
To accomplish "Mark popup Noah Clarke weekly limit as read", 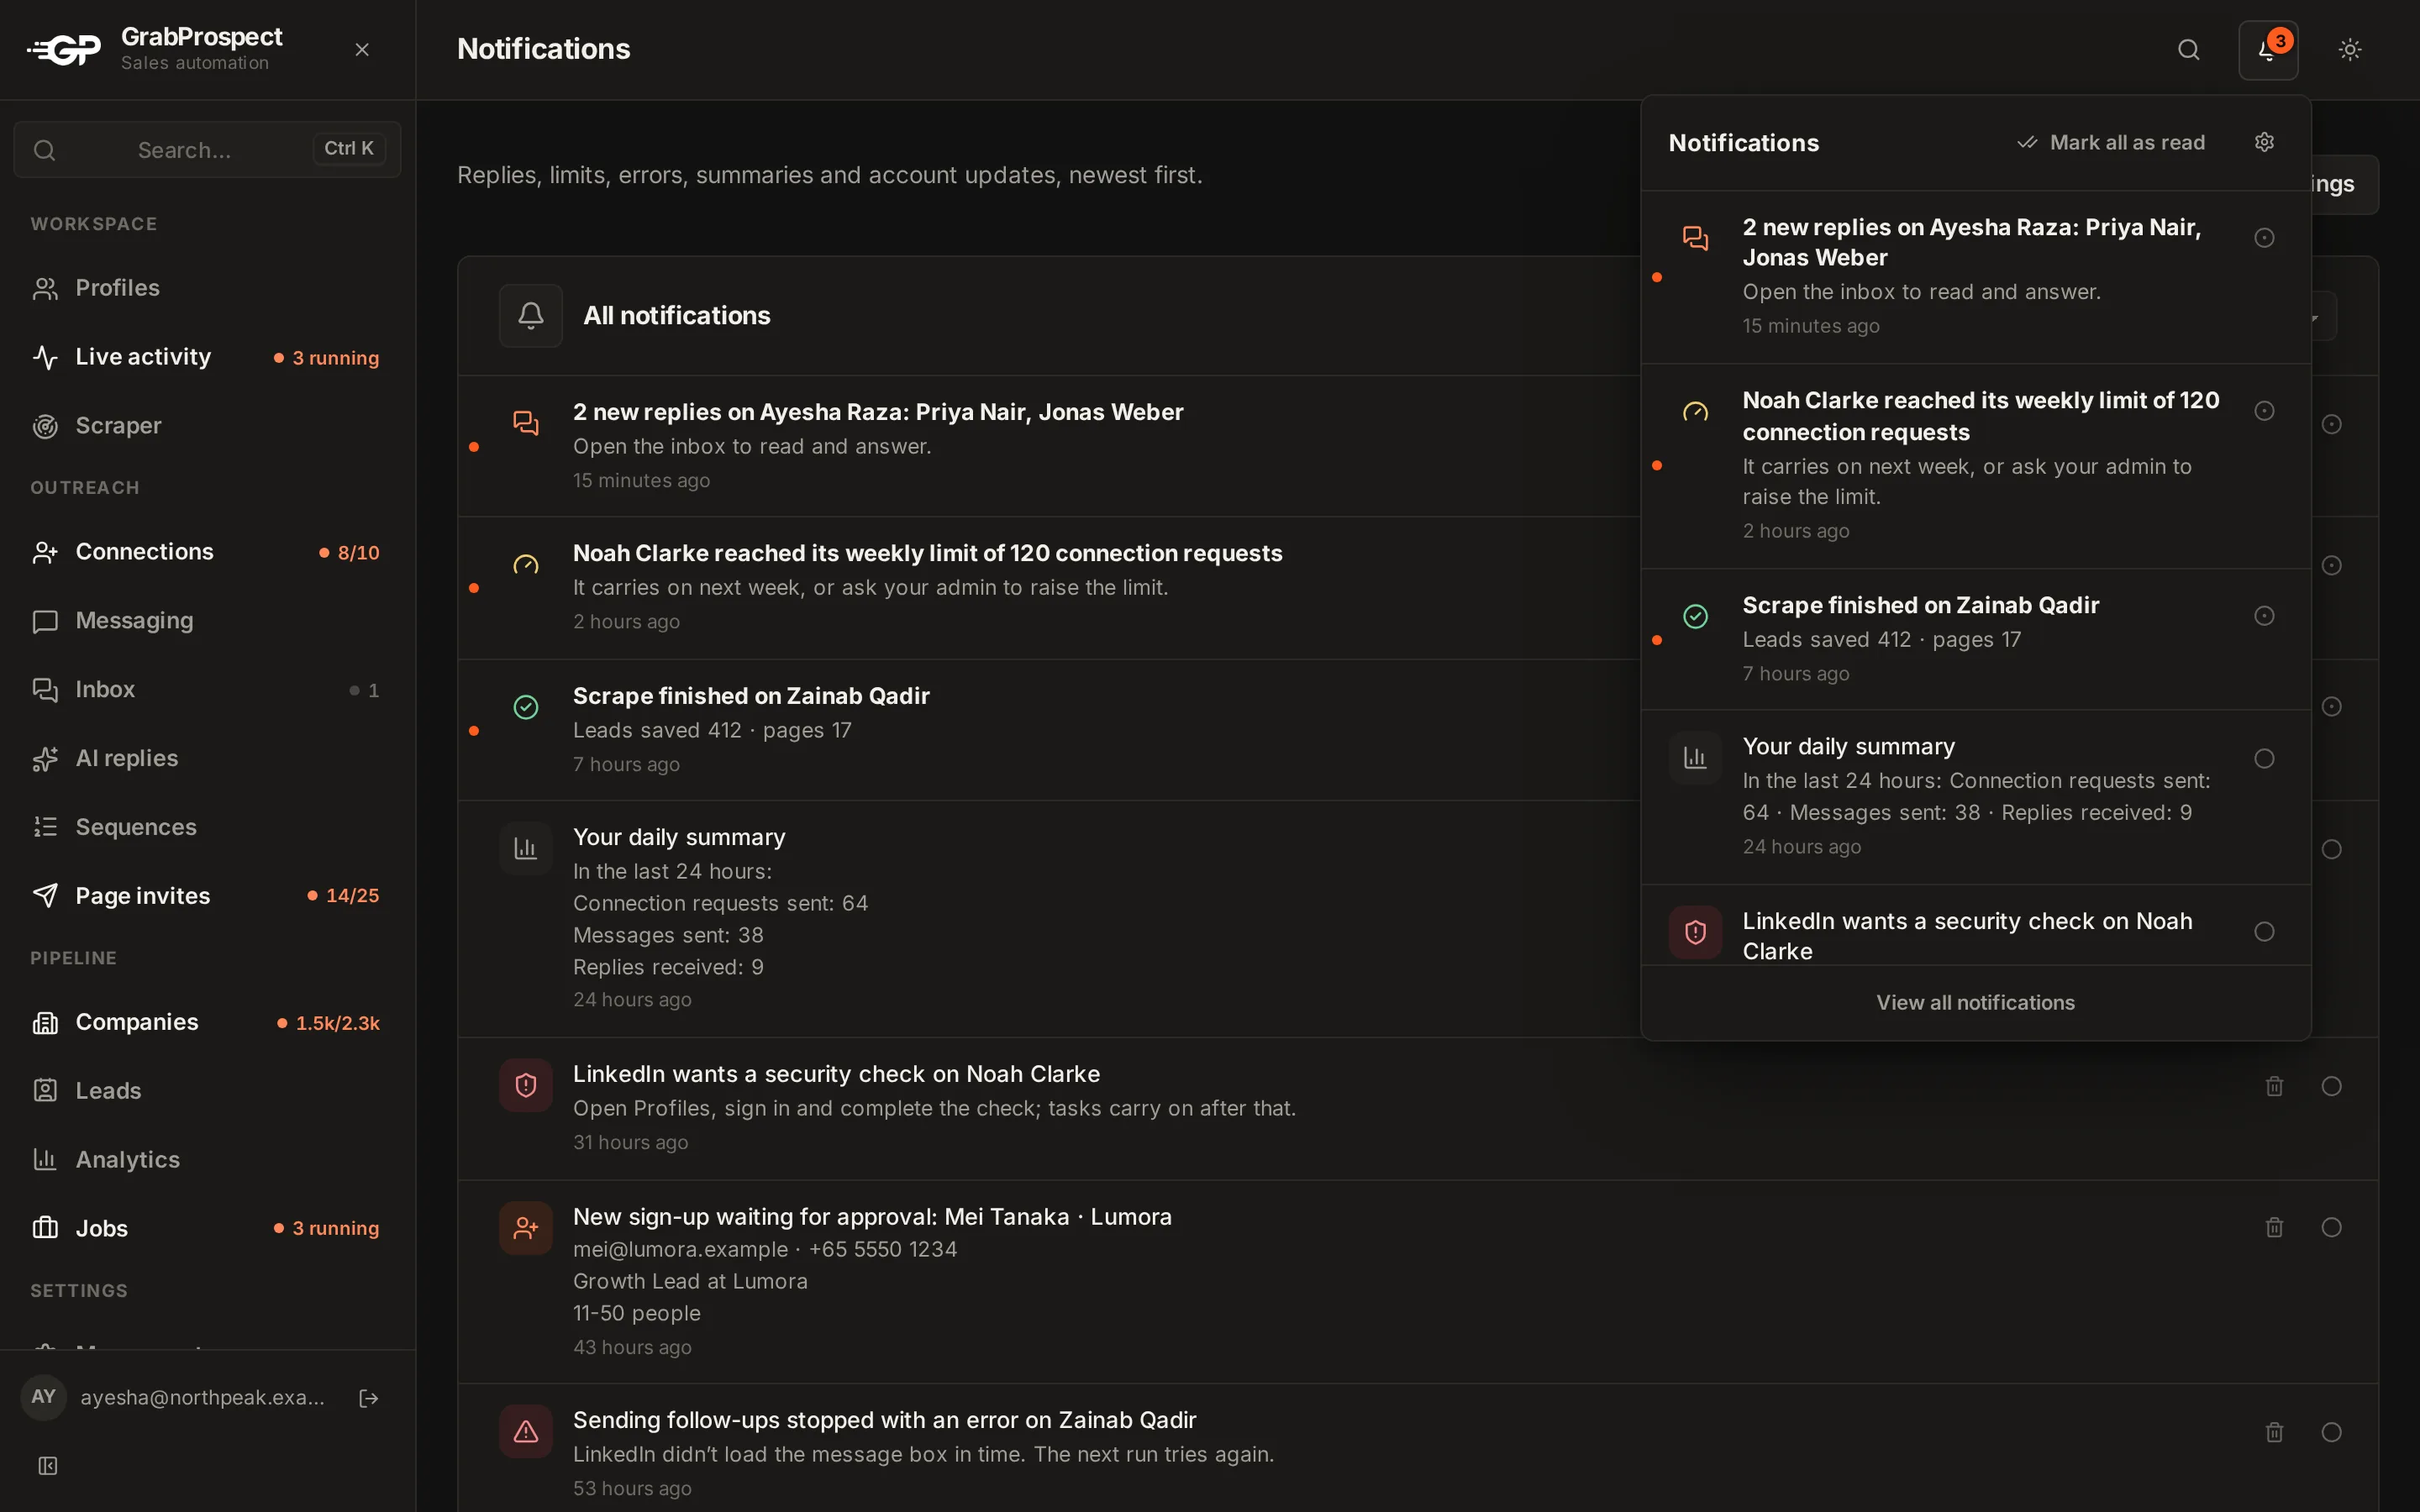I will [x=2264, y=411].
